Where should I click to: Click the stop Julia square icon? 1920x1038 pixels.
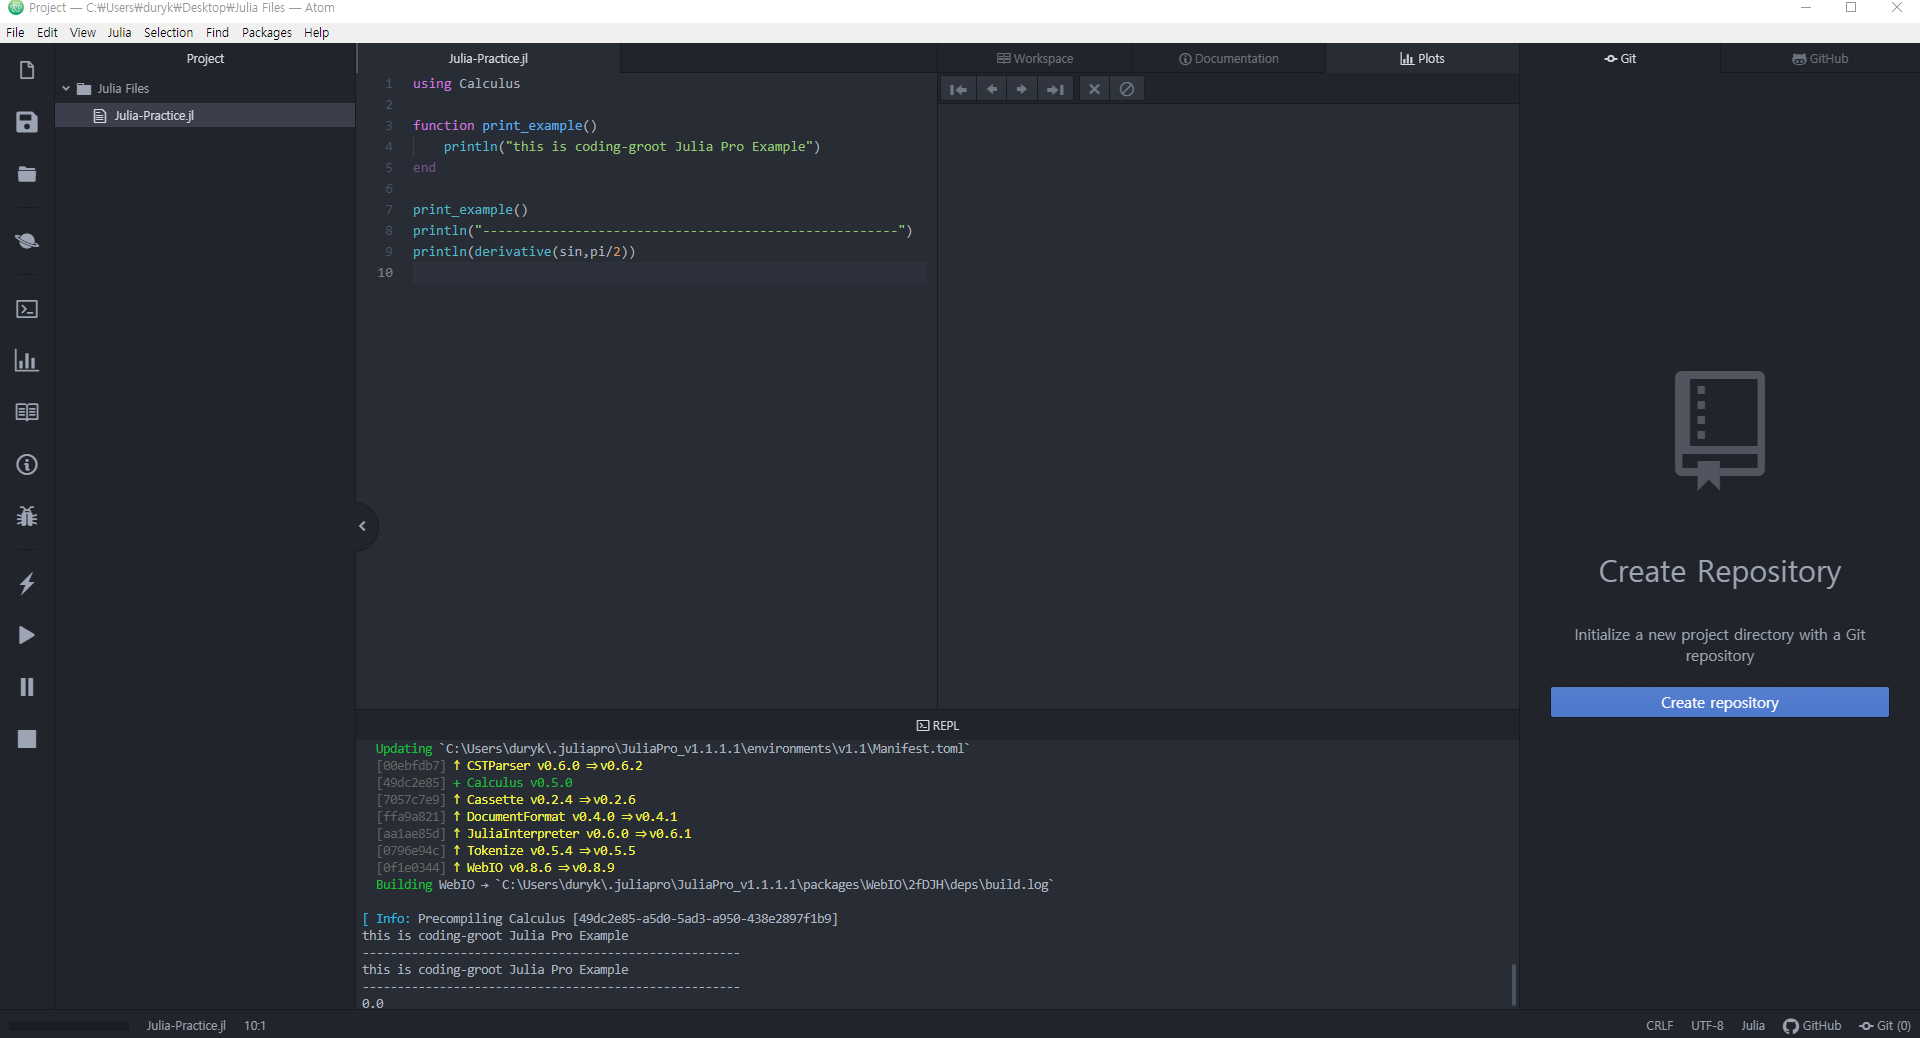click(x=27, y=739)
